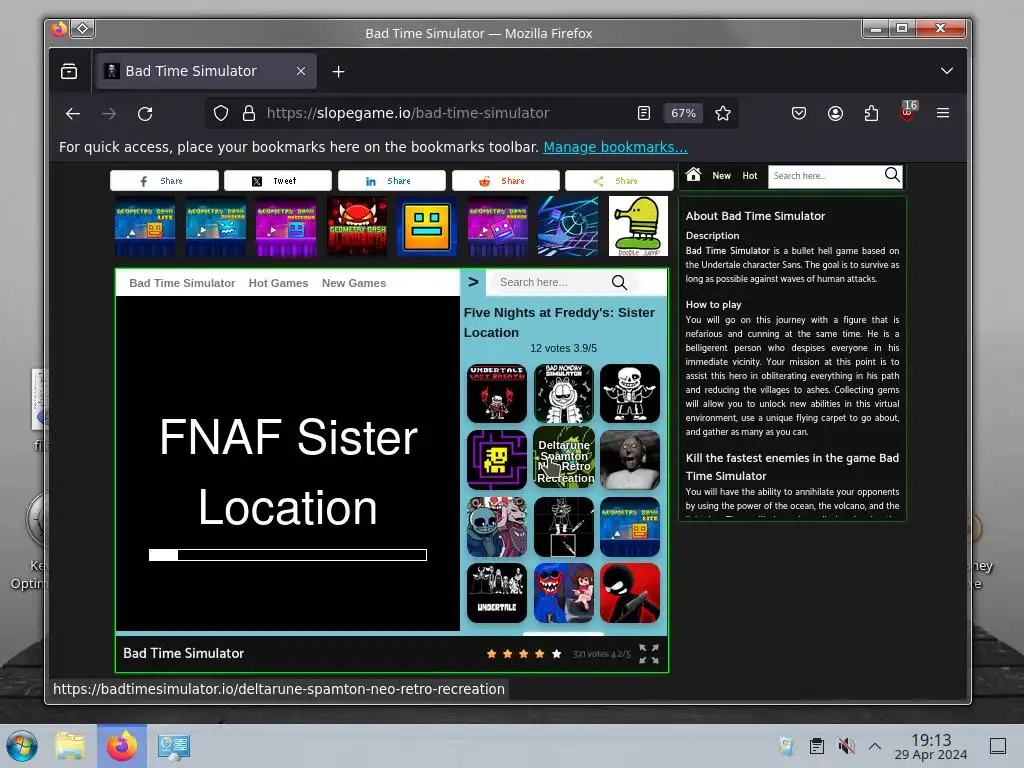Click the Firefox taskbar icon
This screenshot has height=768, width=1024.
click(x=122, y=746)
